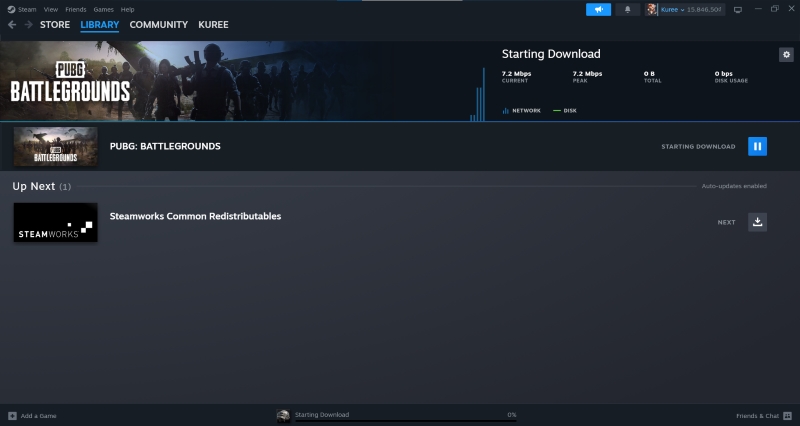Screen dimensions: 800x426
Task: Pause the PUBG download
Action: pyautogui.click(x=757, y=146)
